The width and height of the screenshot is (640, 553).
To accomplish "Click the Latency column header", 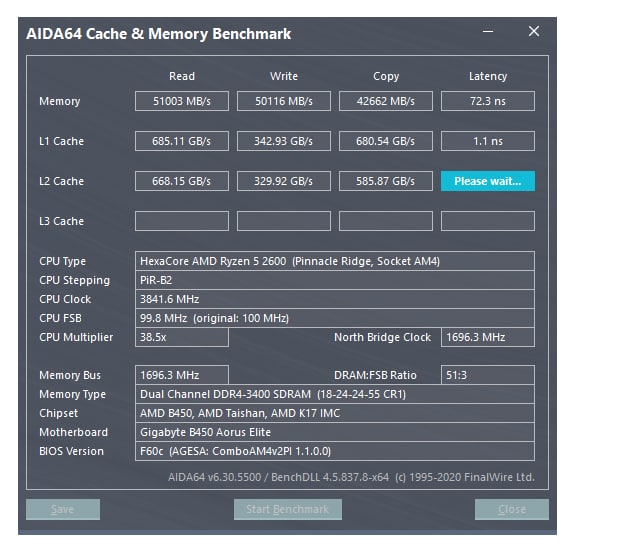I will pos(488,76).
